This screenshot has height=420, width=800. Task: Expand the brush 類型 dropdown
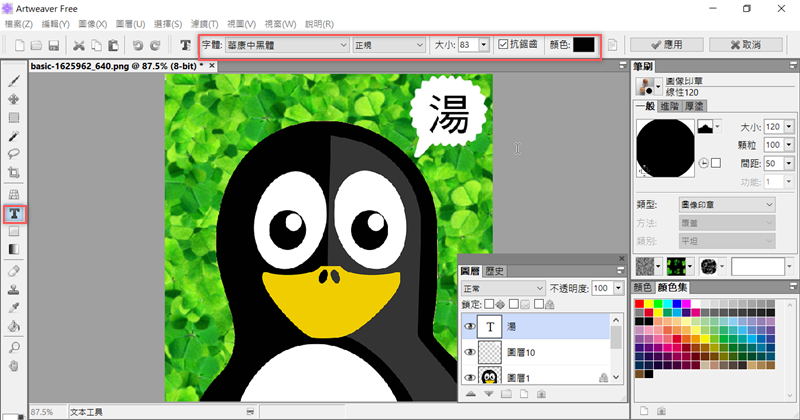tap(726, 204)
